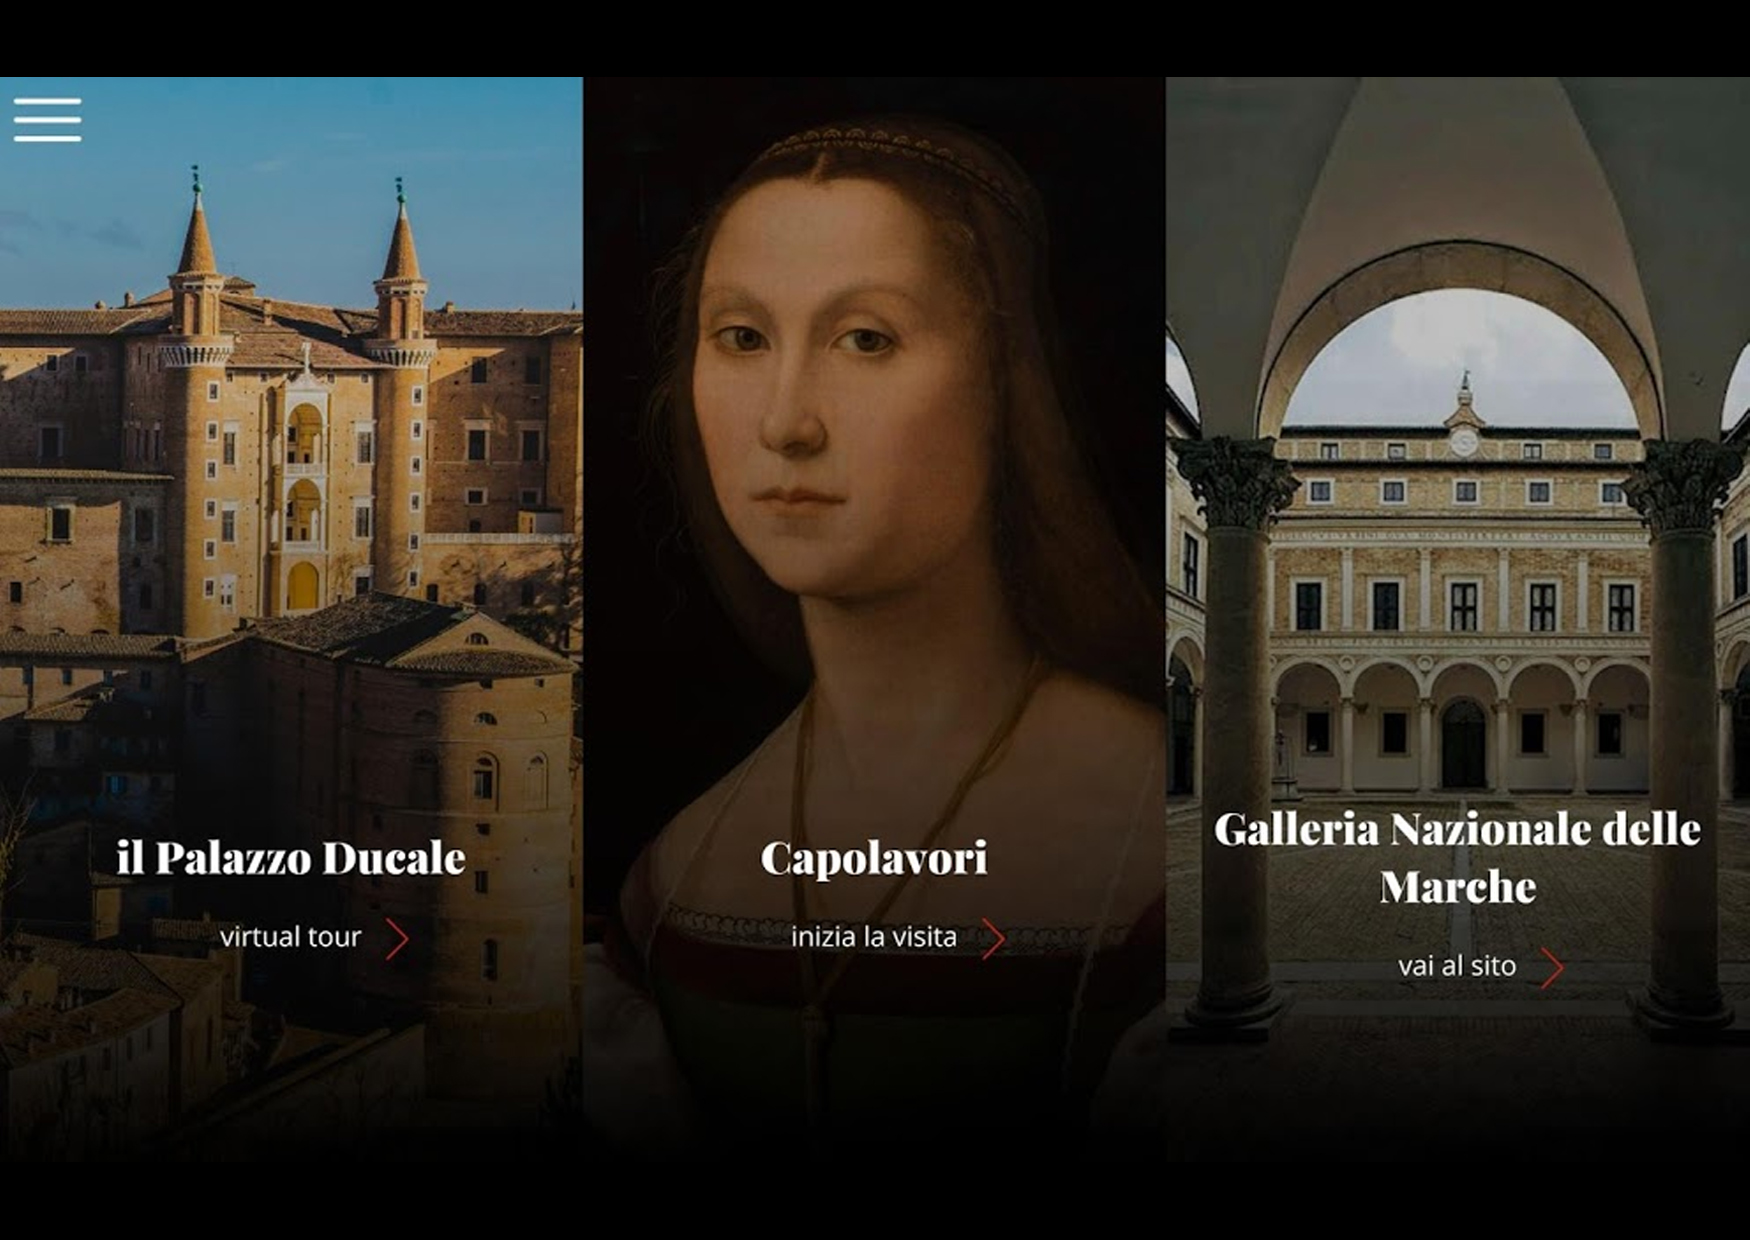Click the red arrow beside inizia la visita
This screenshot has width=1750, height=1240.
992,939
